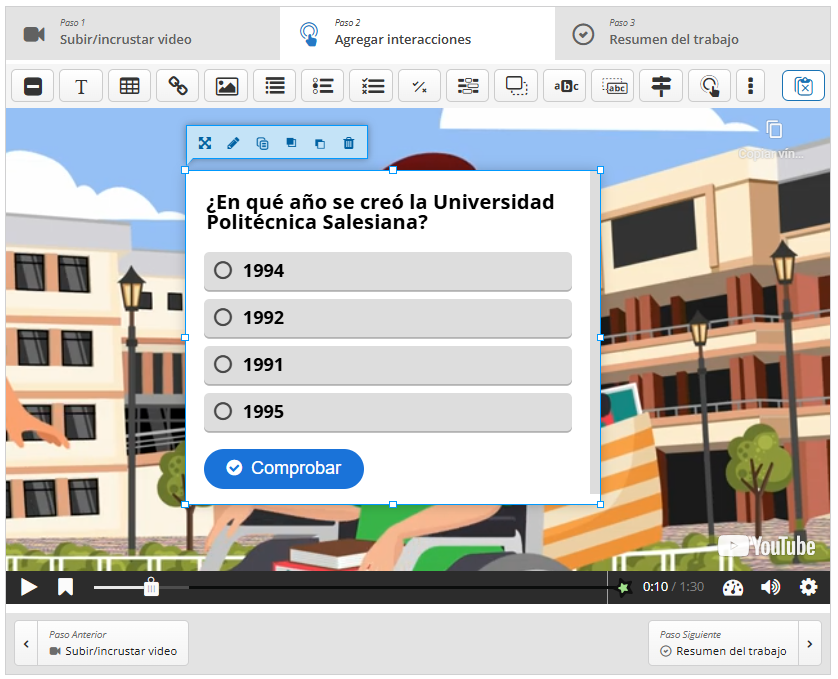Pick 1995 as the answer
Viewport: 838px width, 679px height.
[x=223, y=411]
